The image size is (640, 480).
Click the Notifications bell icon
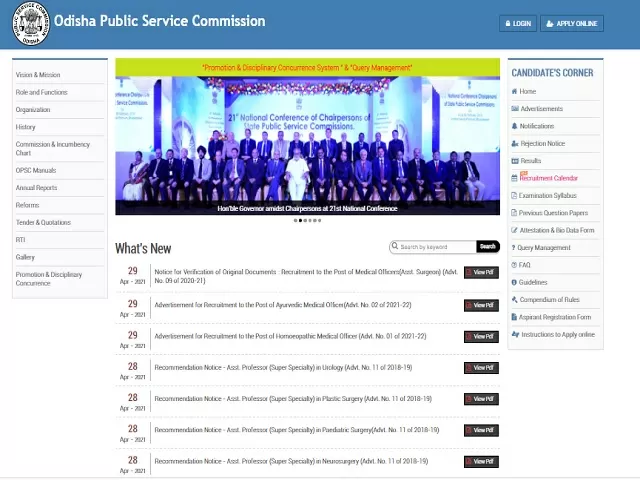click(x=514, y=126)
